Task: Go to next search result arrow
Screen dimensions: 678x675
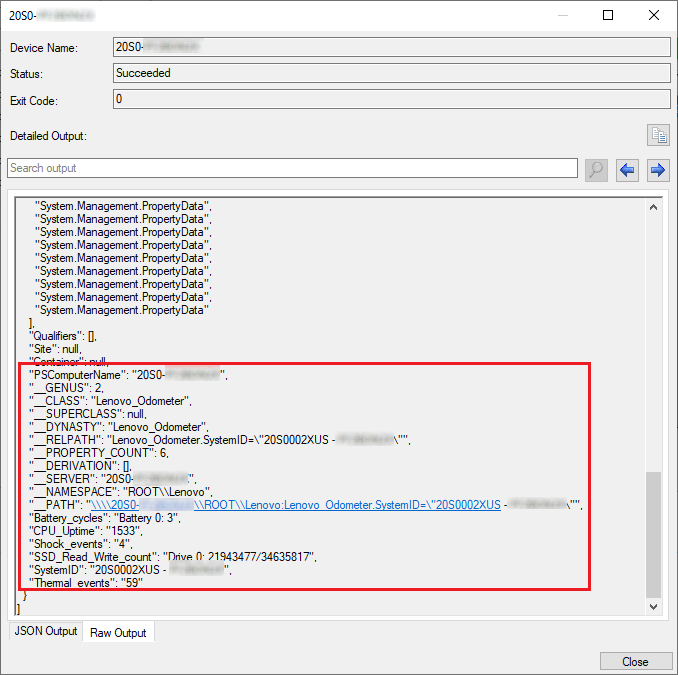Action: point(658,170)
